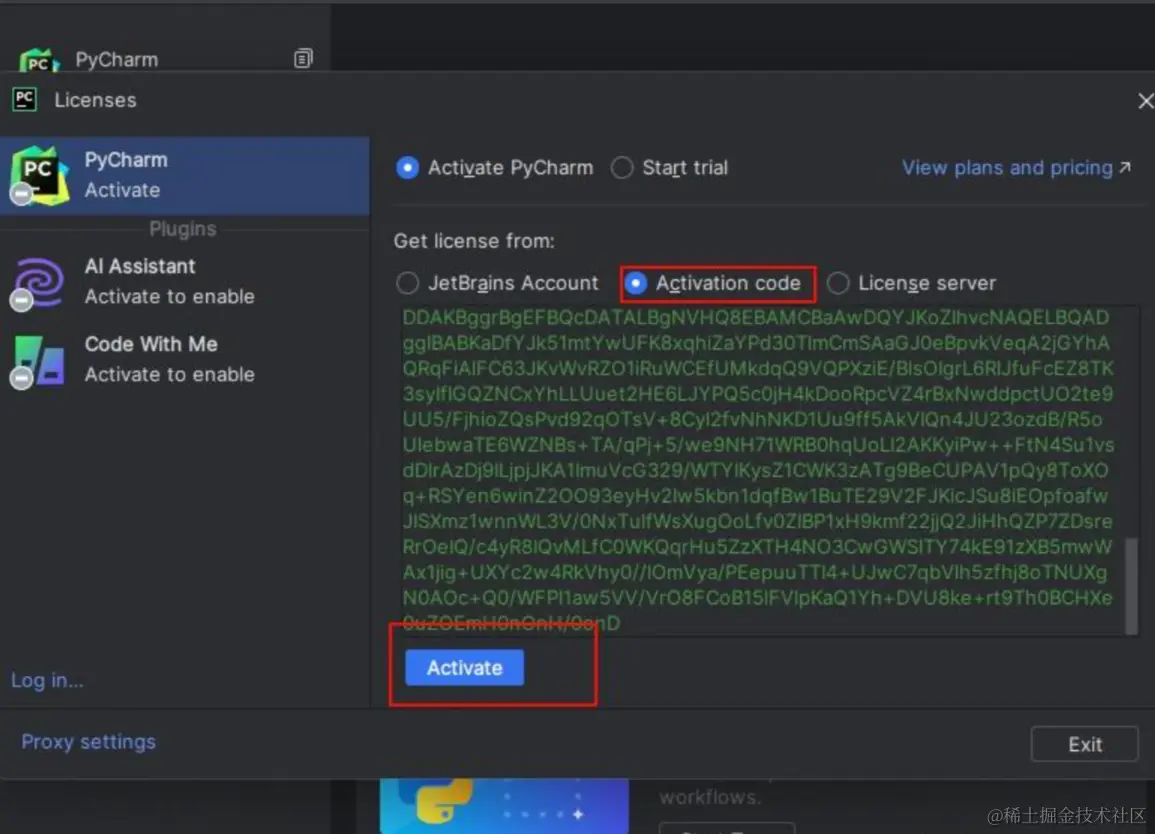The image size is (1155, 834).
Task: Click the Plugins section header text
Action: (183, 229)
